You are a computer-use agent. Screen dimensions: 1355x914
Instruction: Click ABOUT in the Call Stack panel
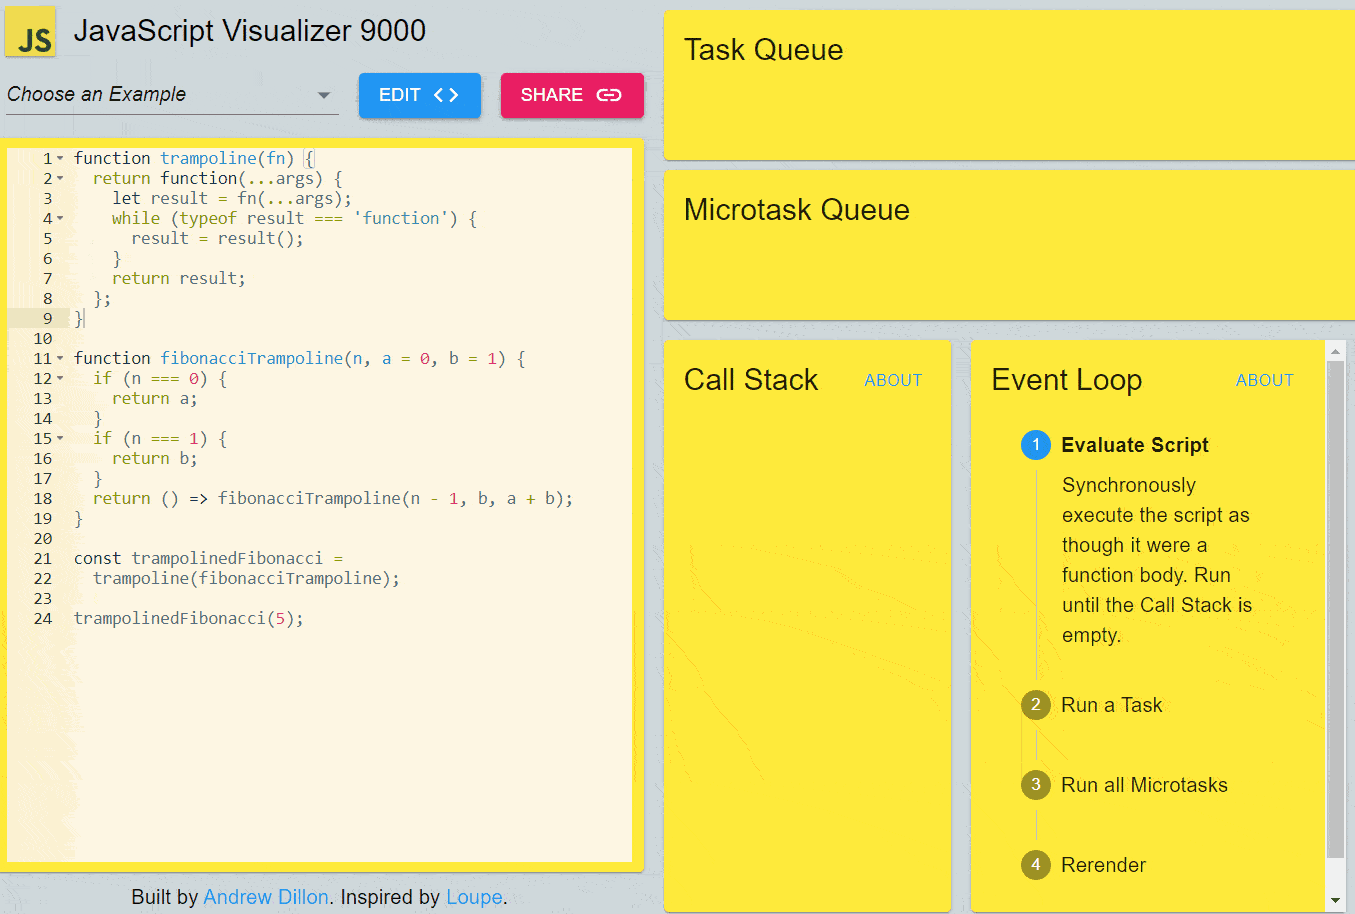(893, 380)
